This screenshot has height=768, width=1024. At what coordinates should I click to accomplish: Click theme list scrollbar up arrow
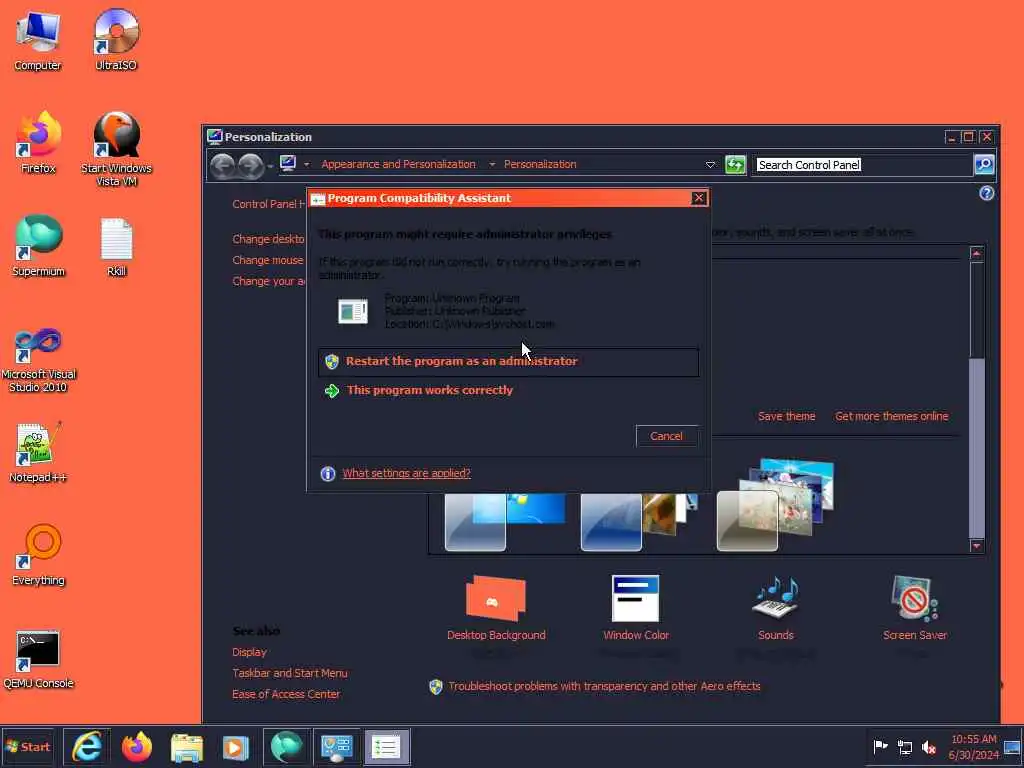(x=976, y=254)
